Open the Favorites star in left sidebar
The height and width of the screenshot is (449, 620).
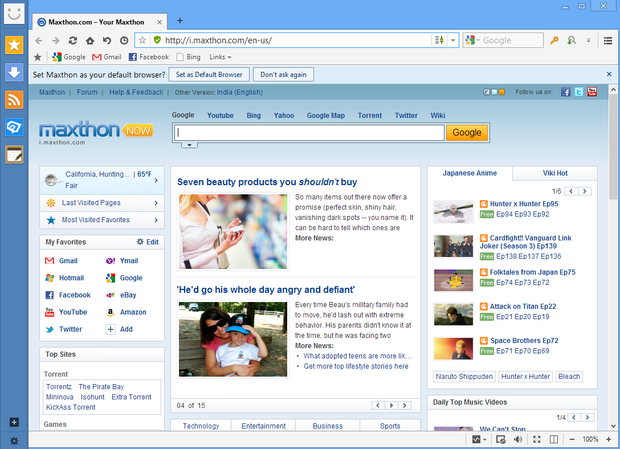coord(14,45)
